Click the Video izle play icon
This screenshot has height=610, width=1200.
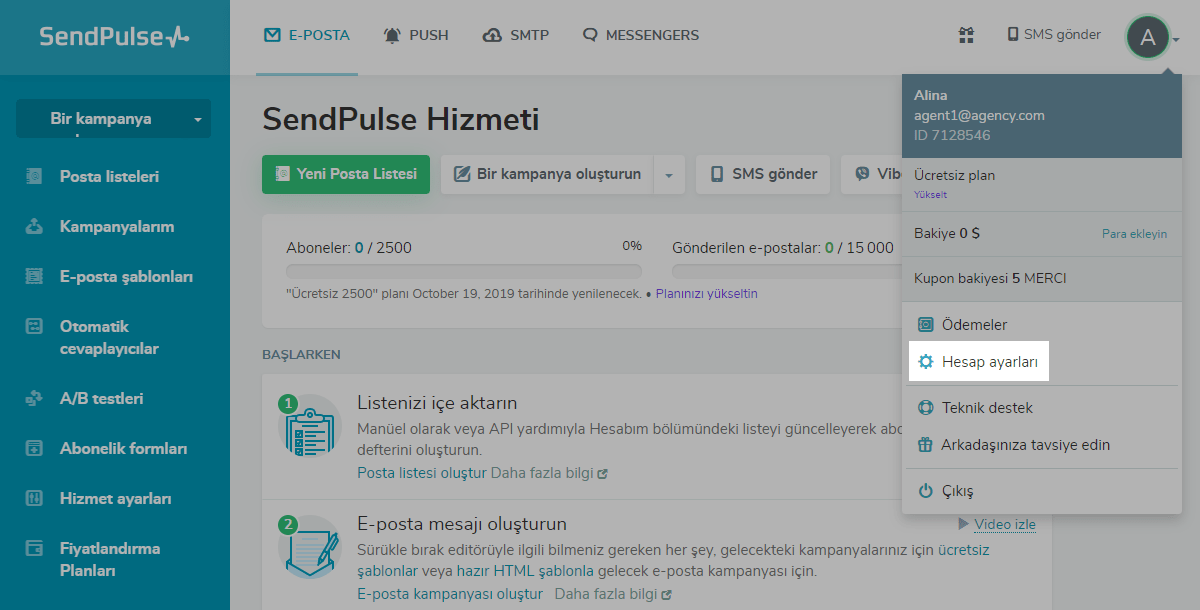click(x=963, y=524)
